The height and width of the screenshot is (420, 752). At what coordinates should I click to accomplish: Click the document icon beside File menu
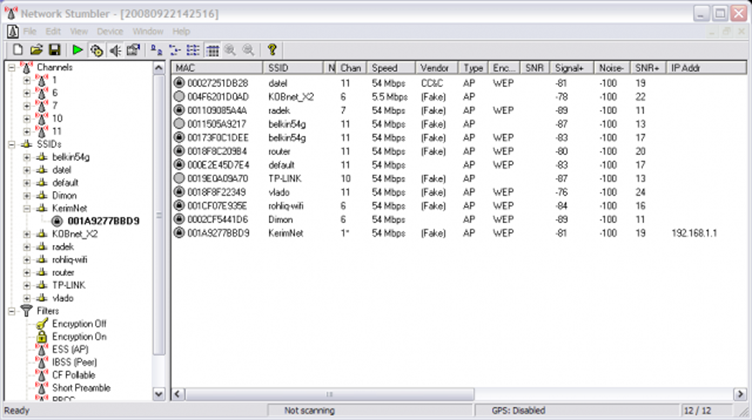12,31
